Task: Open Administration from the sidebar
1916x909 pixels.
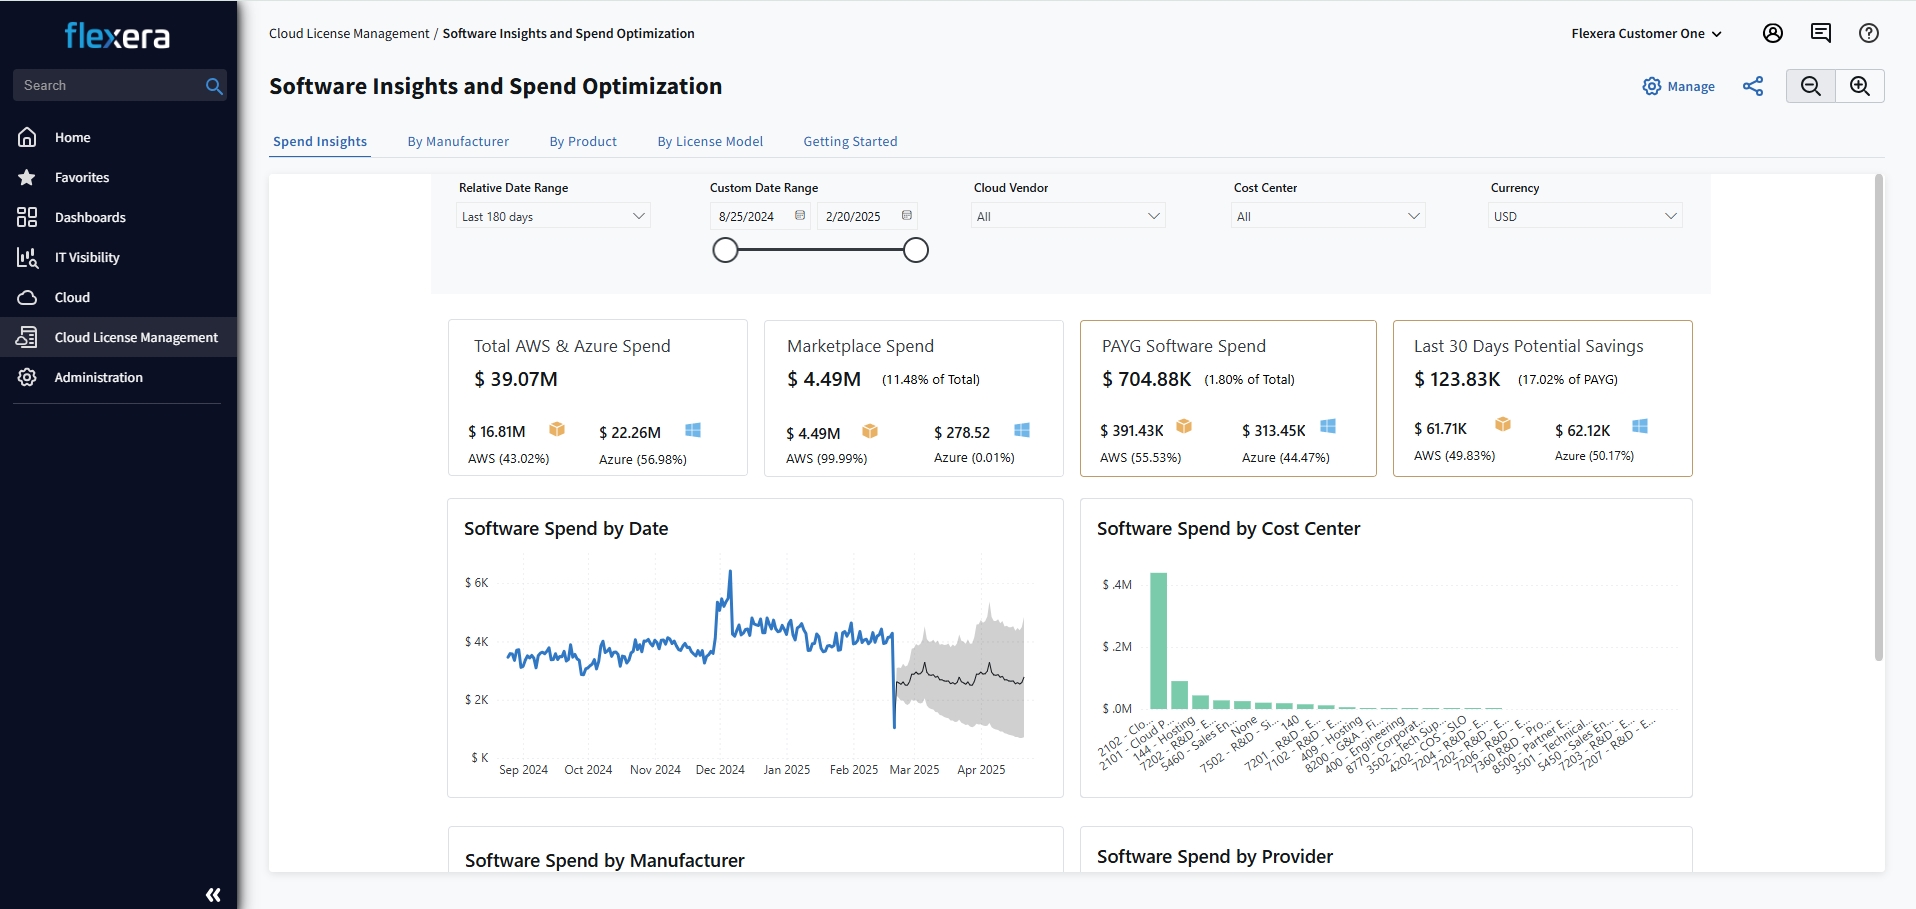Action: [98, 377]
